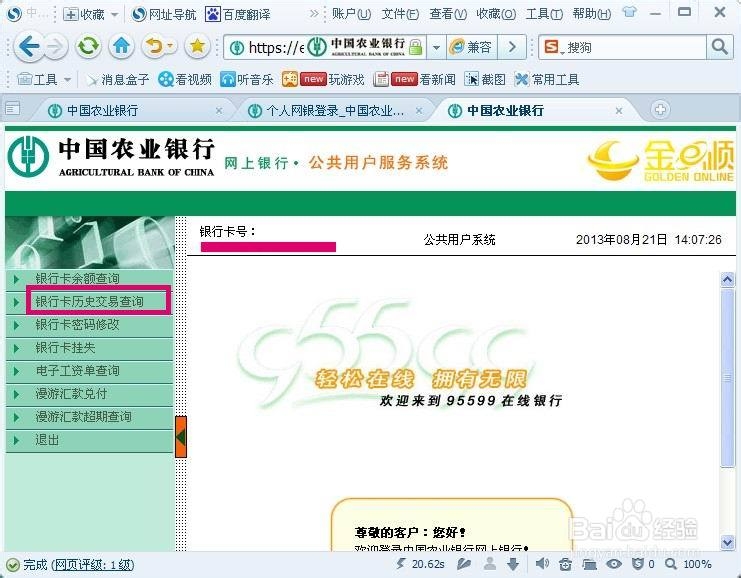Click the 100% zoom level control
The image size is (741, 578).
(x=689, y=564)
